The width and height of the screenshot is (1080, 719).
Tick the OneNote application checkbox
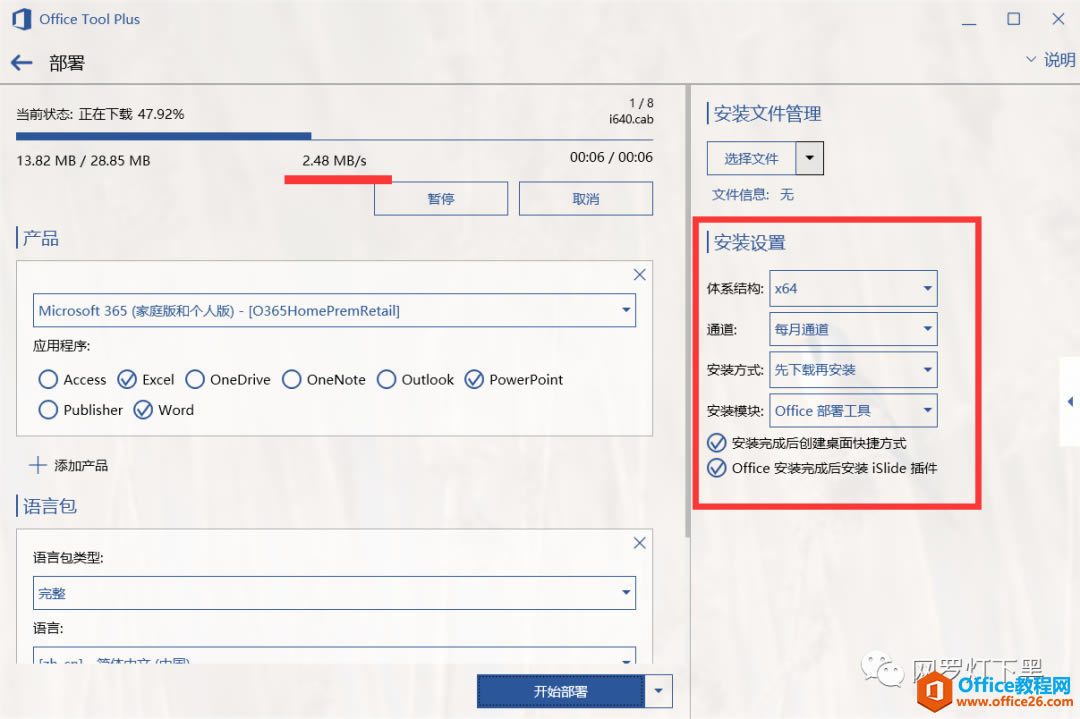click(x=291, y=379)
